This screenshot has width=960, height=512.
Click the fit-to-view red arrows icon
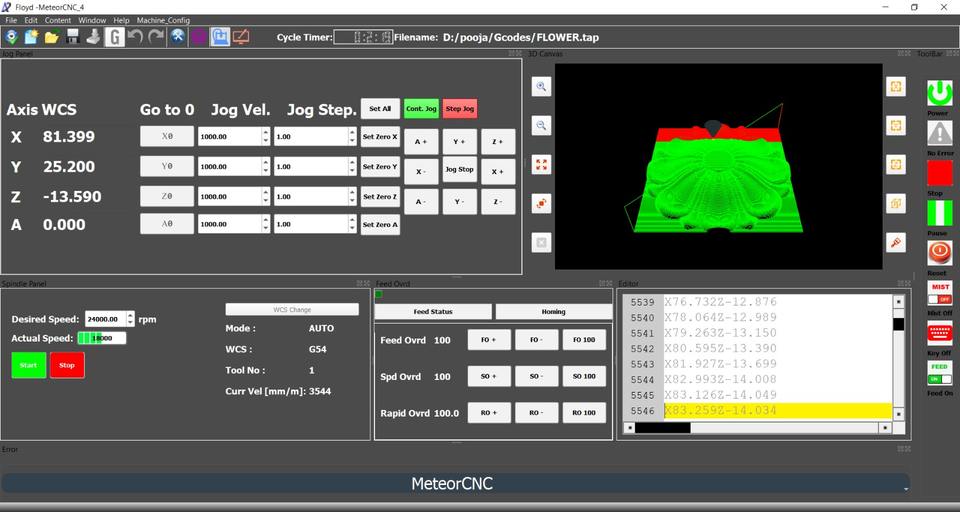[541, 164]
